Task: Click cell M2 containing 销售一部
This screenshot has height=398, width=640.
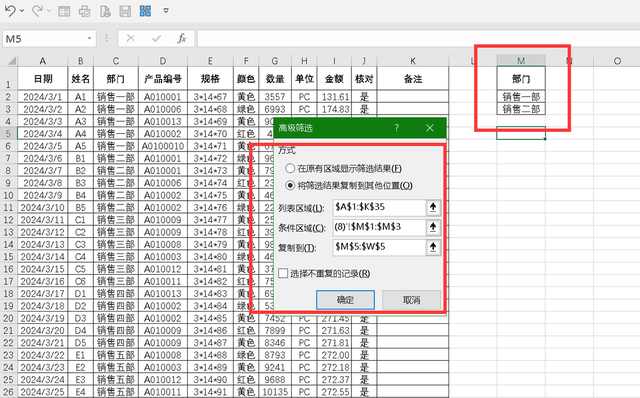Action: (x=521, y=97)
